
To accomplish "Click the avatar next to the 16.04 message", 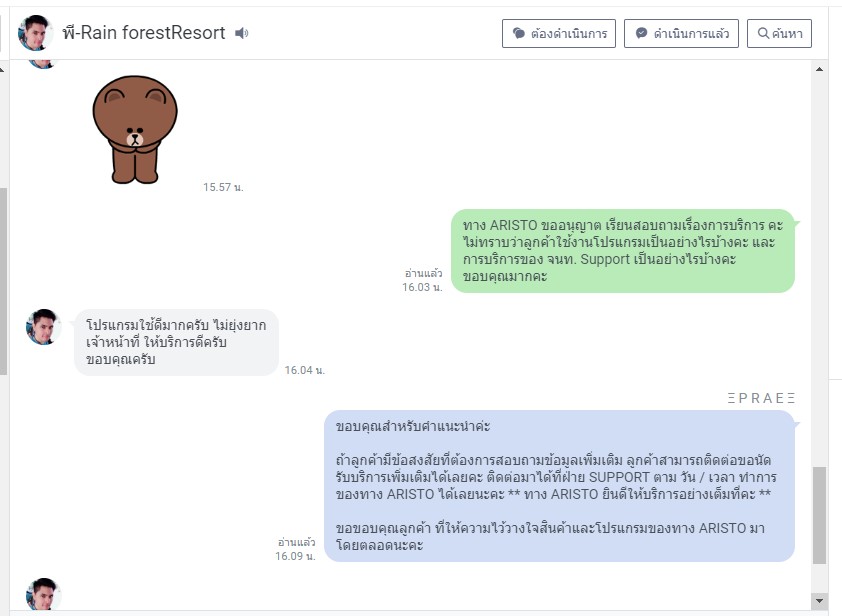I will (x=43, y=327).
